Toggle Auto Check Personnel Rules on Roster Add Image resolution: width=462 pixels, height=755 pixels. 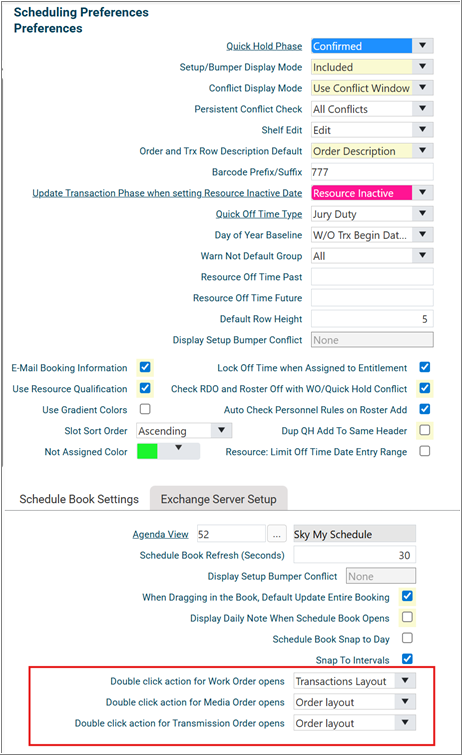424,409
